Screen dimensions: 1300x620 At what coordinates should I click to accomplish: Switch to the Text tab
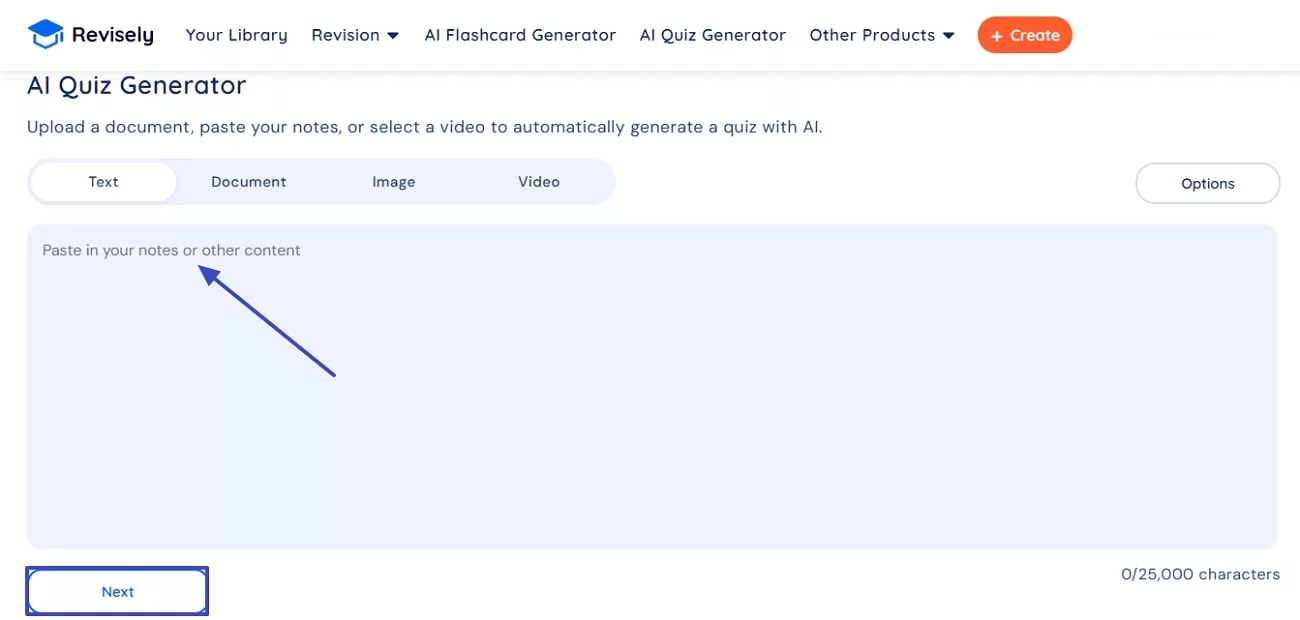point(103,182)
